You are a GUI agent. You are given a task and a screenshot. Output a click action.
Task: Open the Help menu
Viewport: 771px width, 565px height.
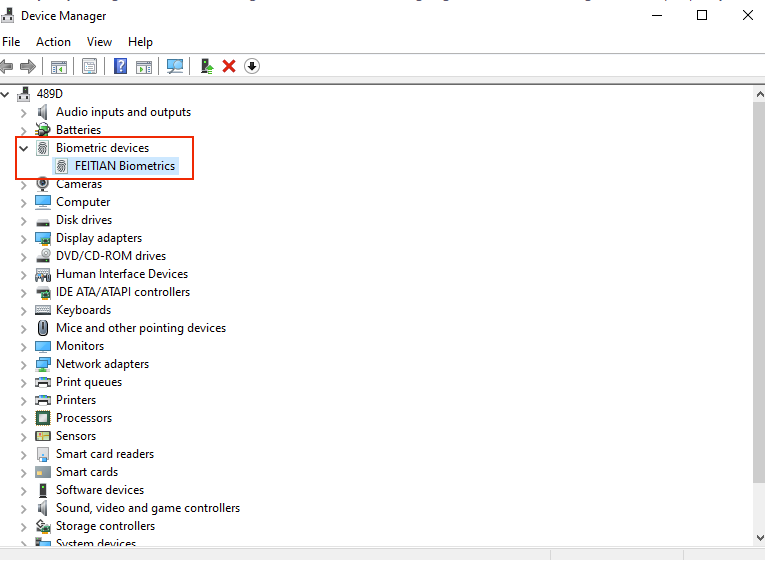[x=140, y=42]
